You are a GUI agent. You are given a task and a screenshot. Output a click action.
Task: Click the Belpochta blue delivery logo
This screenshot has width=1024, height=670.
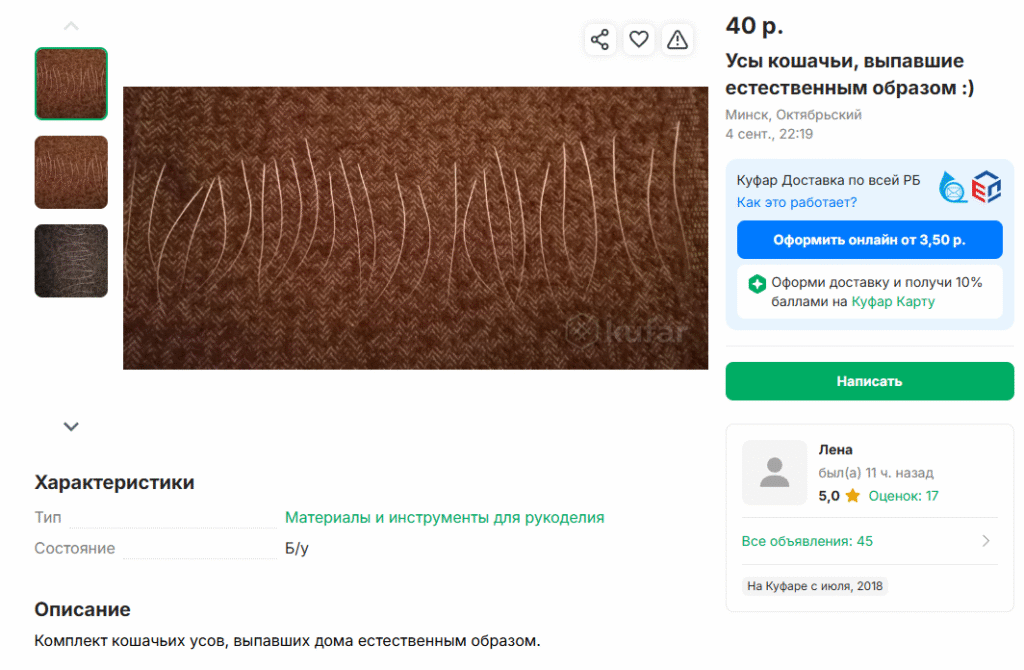point(952,187)
